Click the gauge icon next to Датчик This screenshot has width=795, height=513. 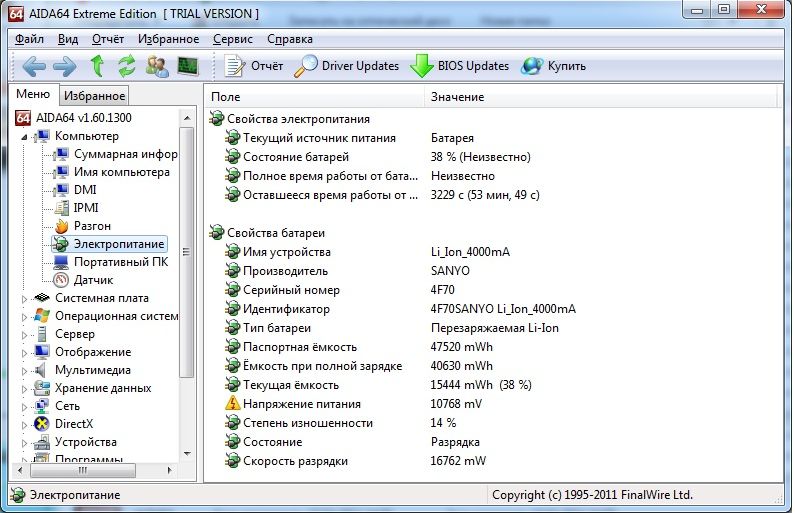(61, 280)
